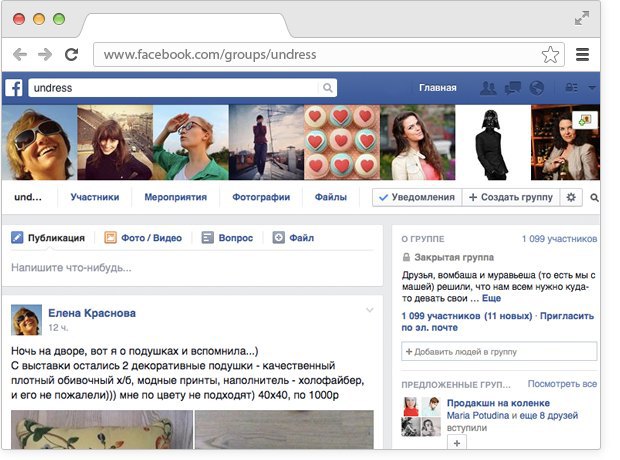This screenshot has width=620, height=460.
Task: Open the browser hamburger menu
Action: 582,54
